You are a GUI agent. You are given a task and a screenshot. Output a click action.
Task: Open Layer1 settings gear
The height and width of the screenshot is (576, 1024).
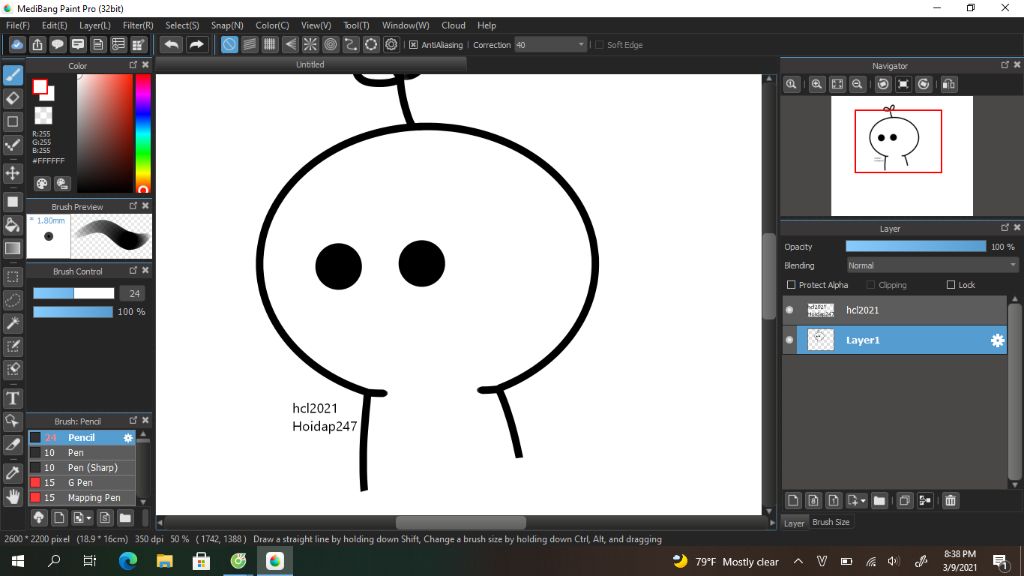tap(997, 340)
